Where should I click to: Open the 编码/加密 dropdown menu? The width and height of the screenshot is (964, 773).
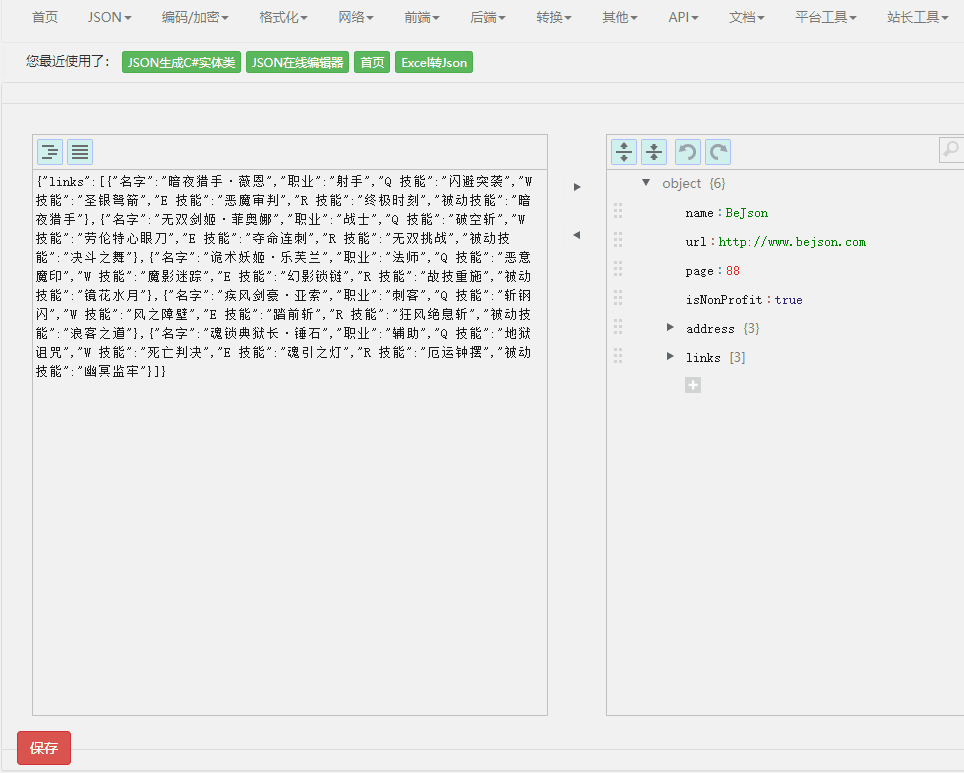tap(195, 17)
